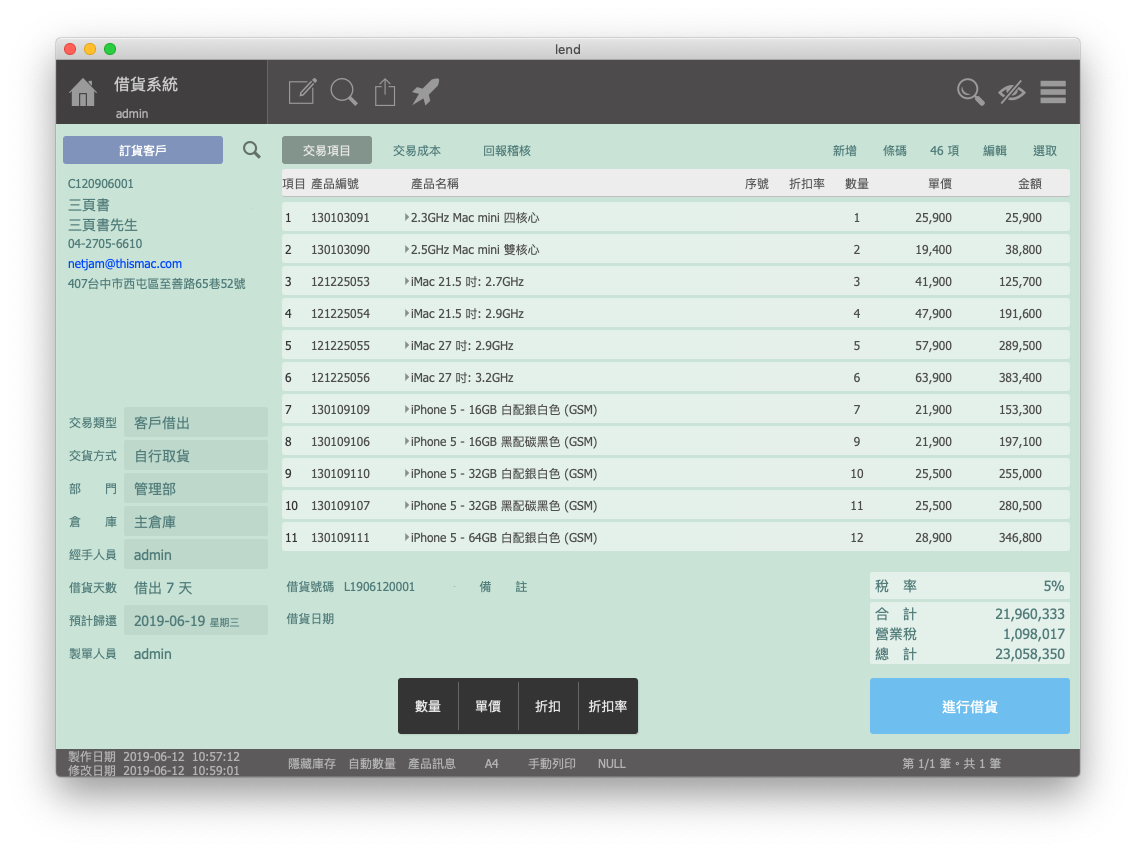The height and width of the screenshot is (851, 1136).
Task: Click the 條碼 barcode option
Action: (894, 151)
